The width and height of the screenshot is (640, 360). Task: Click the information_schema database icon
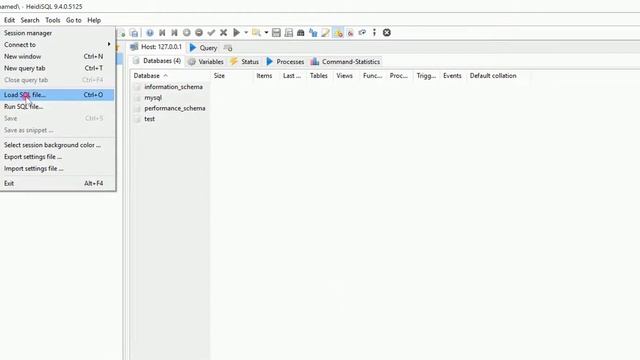137,87
